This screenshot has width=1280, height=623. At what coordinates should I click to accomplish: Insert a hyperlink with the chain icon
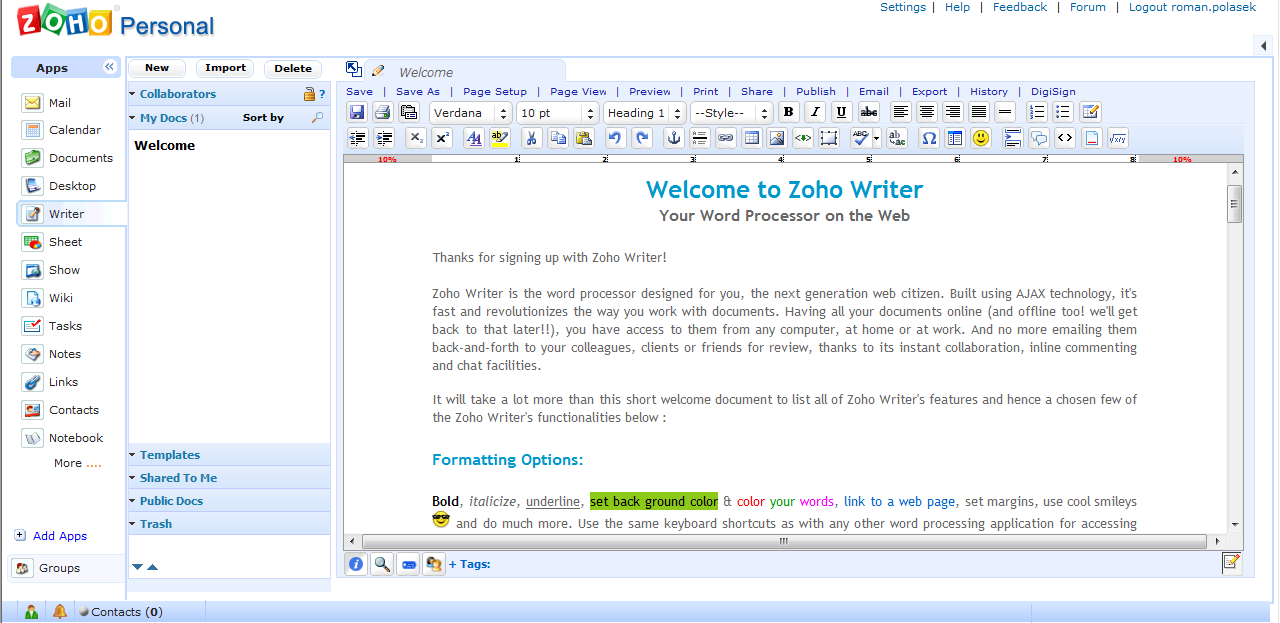pos(726,138)
